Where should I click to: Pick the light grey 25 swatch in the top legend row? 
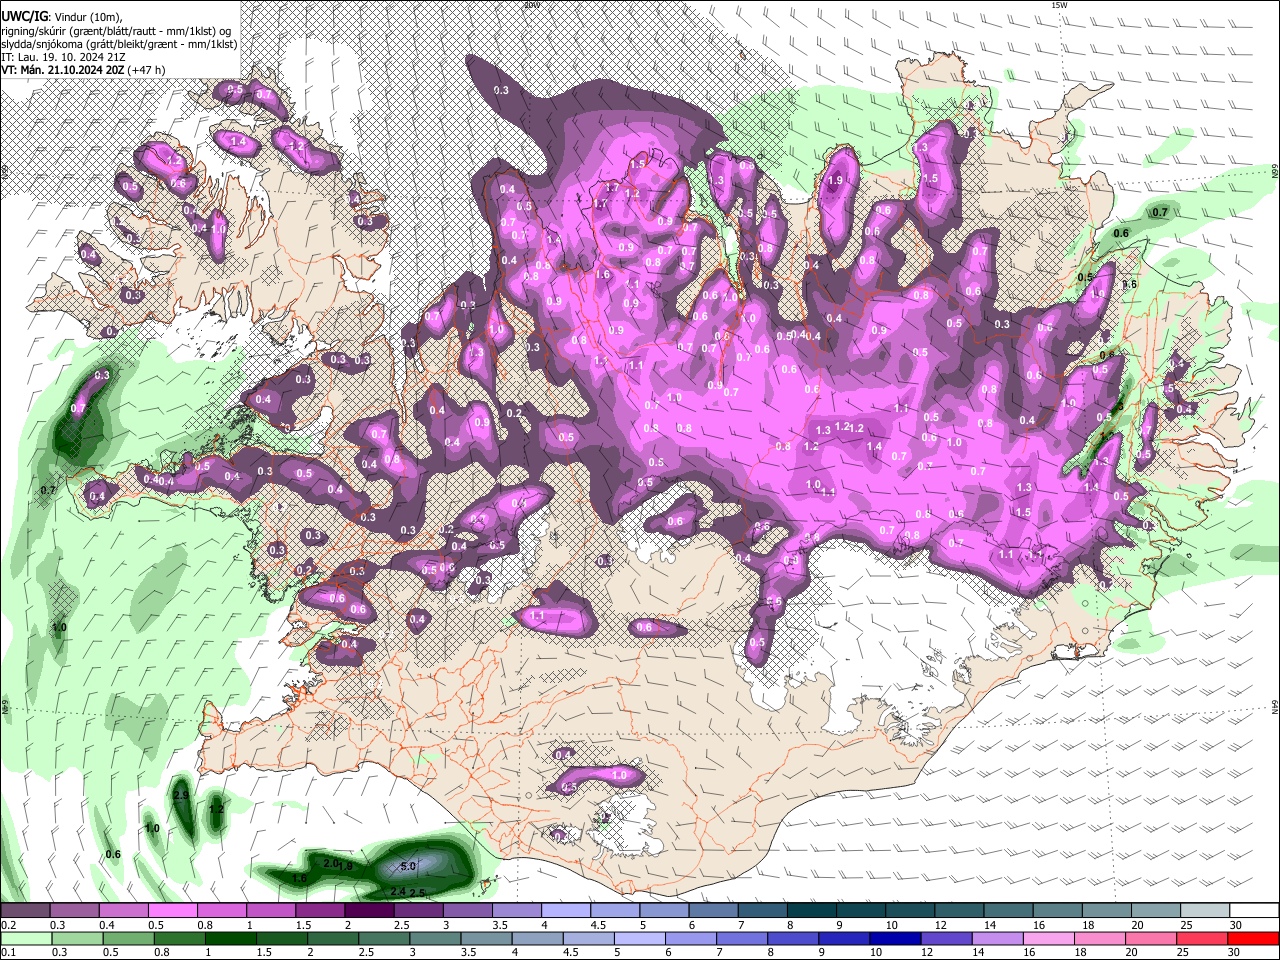[x=1205, y=911]
